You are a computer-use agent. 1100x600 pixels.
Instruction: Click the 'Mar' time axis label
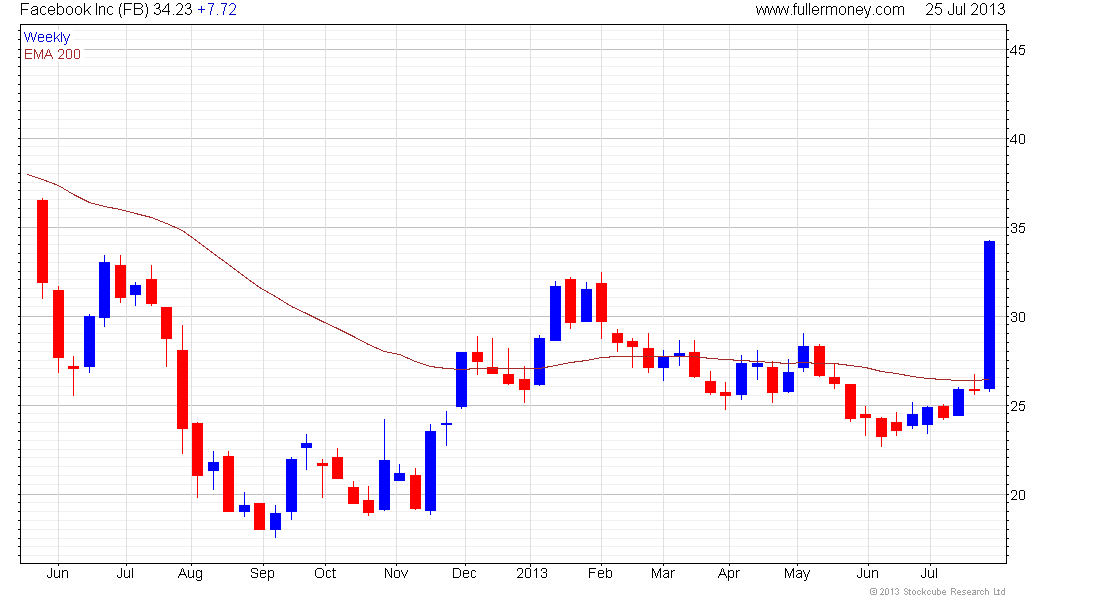[662, 573]
